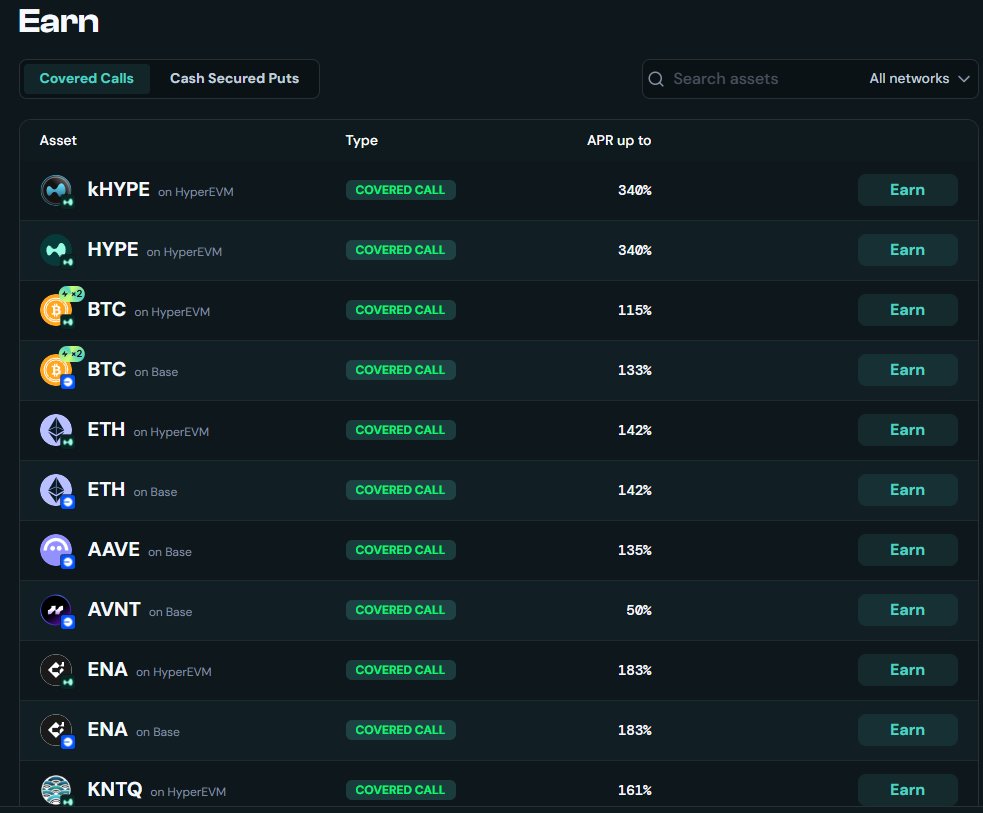This screenshot has width=983, height=813.
Task: Click Earn button for ETH on Base
Action: pos(907,490)
